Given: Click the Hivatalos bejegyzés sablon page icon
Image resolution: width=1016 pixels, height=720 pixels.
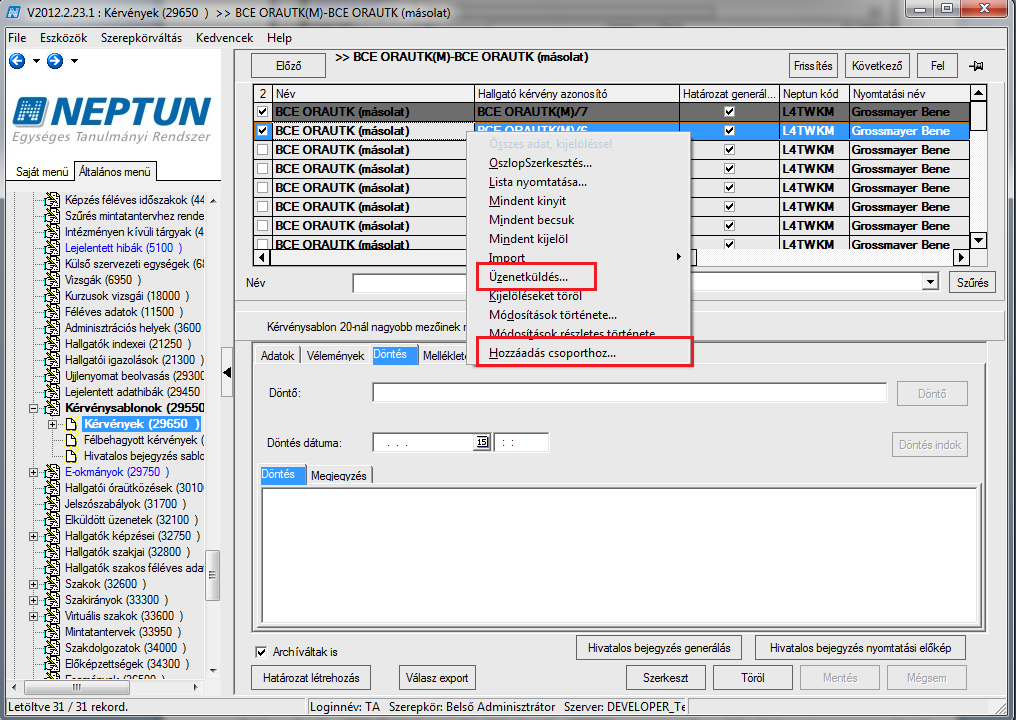Looking at the screenshot, I should pyautogui.click(x=72, y=456).
